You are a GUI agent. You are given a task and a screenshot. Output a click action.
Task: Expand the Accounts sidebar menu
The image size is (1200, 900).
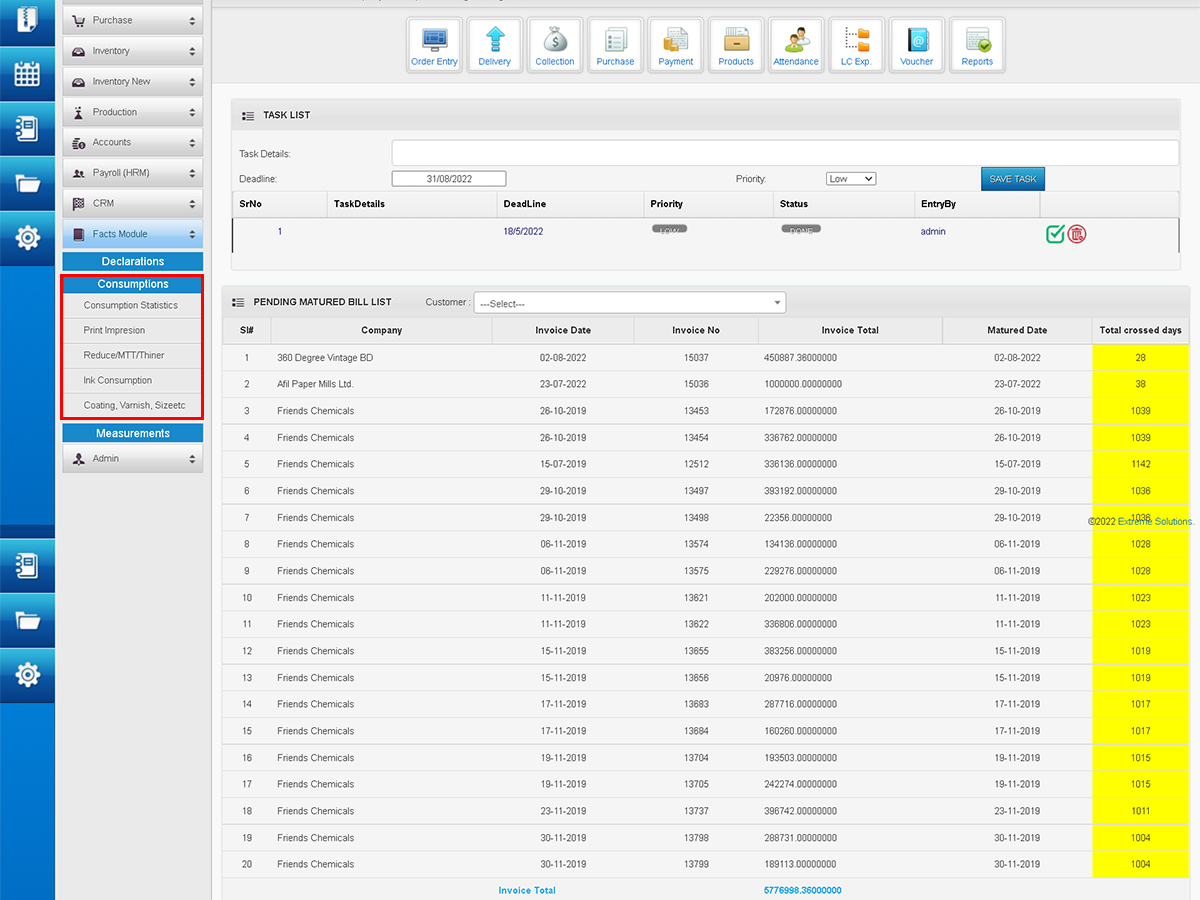(x=132, y=143)
